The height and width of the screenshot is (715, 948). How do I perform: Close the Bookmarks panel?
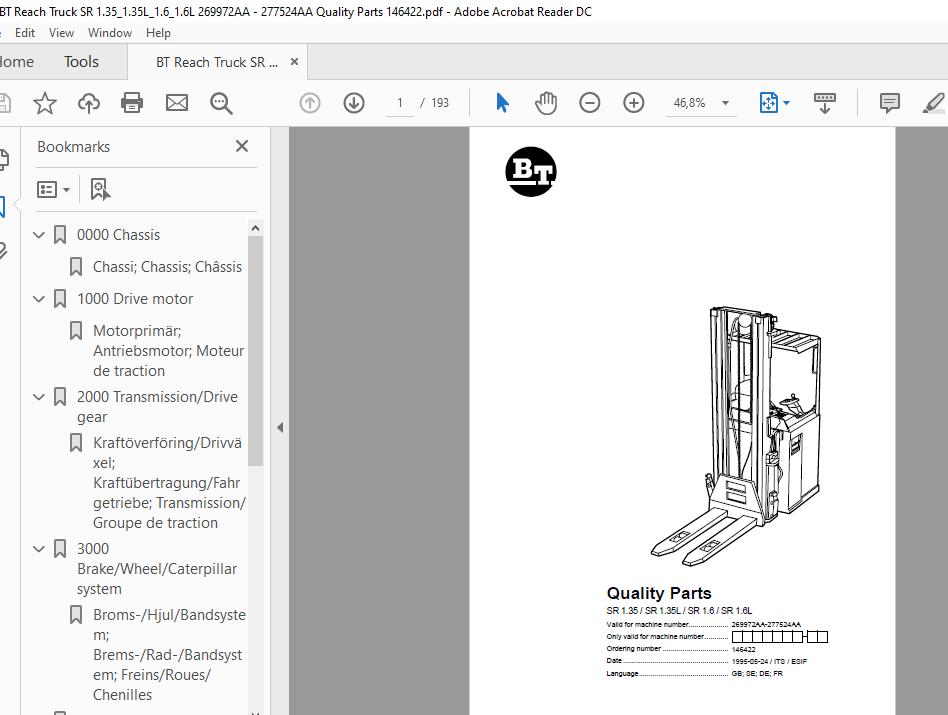[x=242, y=146]
